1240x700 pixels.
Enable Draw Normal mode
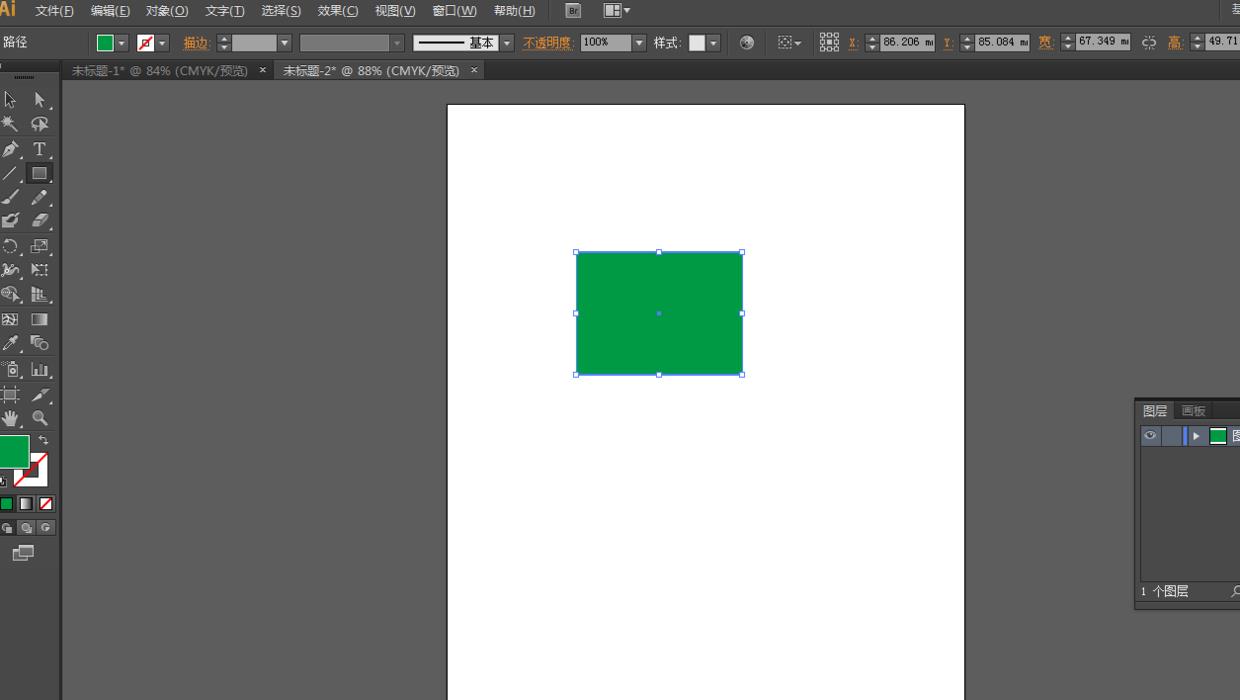(7, 528)
